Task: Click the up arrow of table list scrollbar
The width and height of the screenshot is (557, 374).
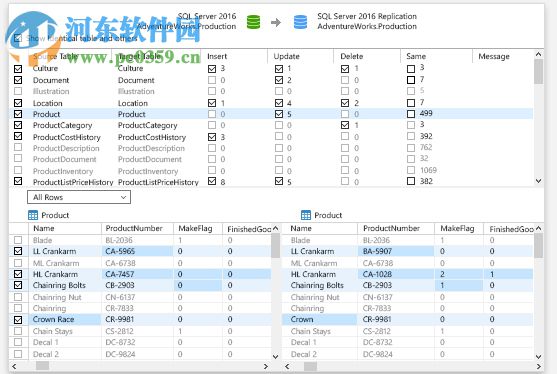Action: coord(539,54)
